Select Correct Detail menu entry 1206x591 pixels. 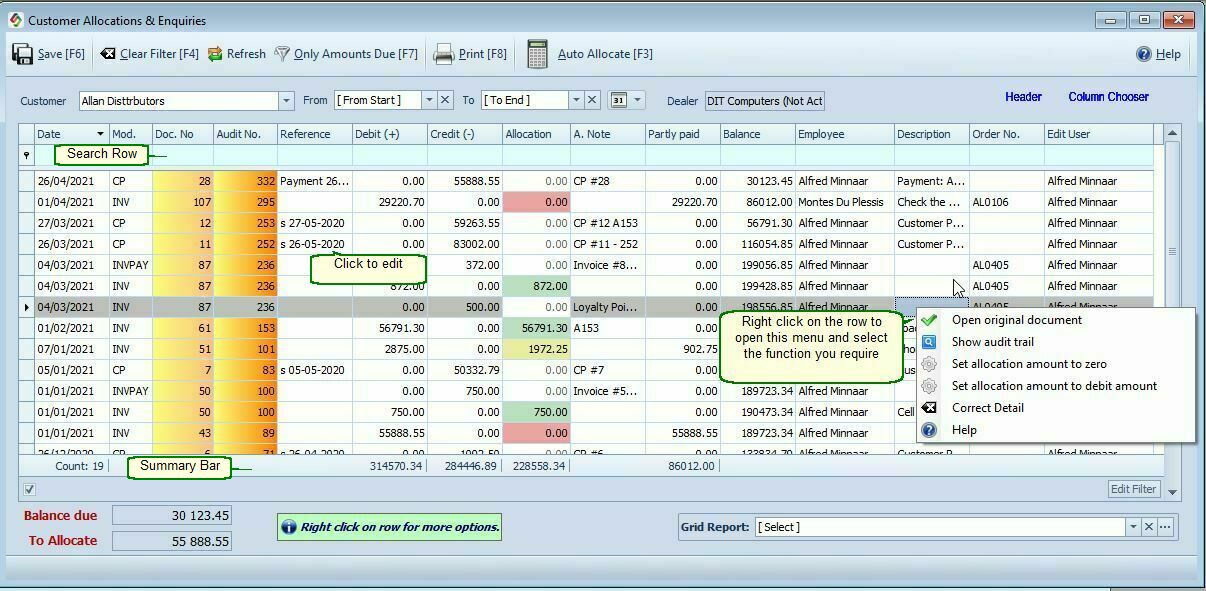point(987,408)
